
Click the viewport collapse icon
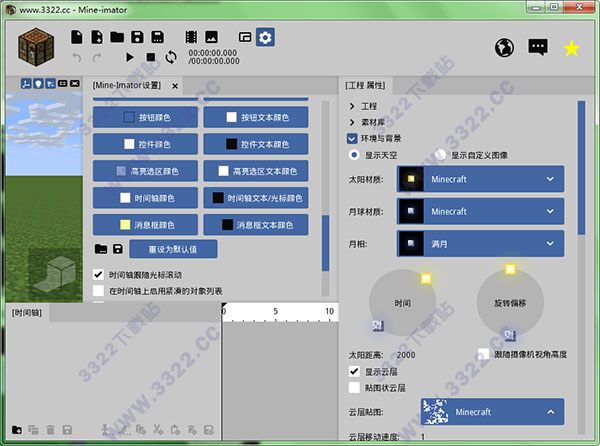75,83
